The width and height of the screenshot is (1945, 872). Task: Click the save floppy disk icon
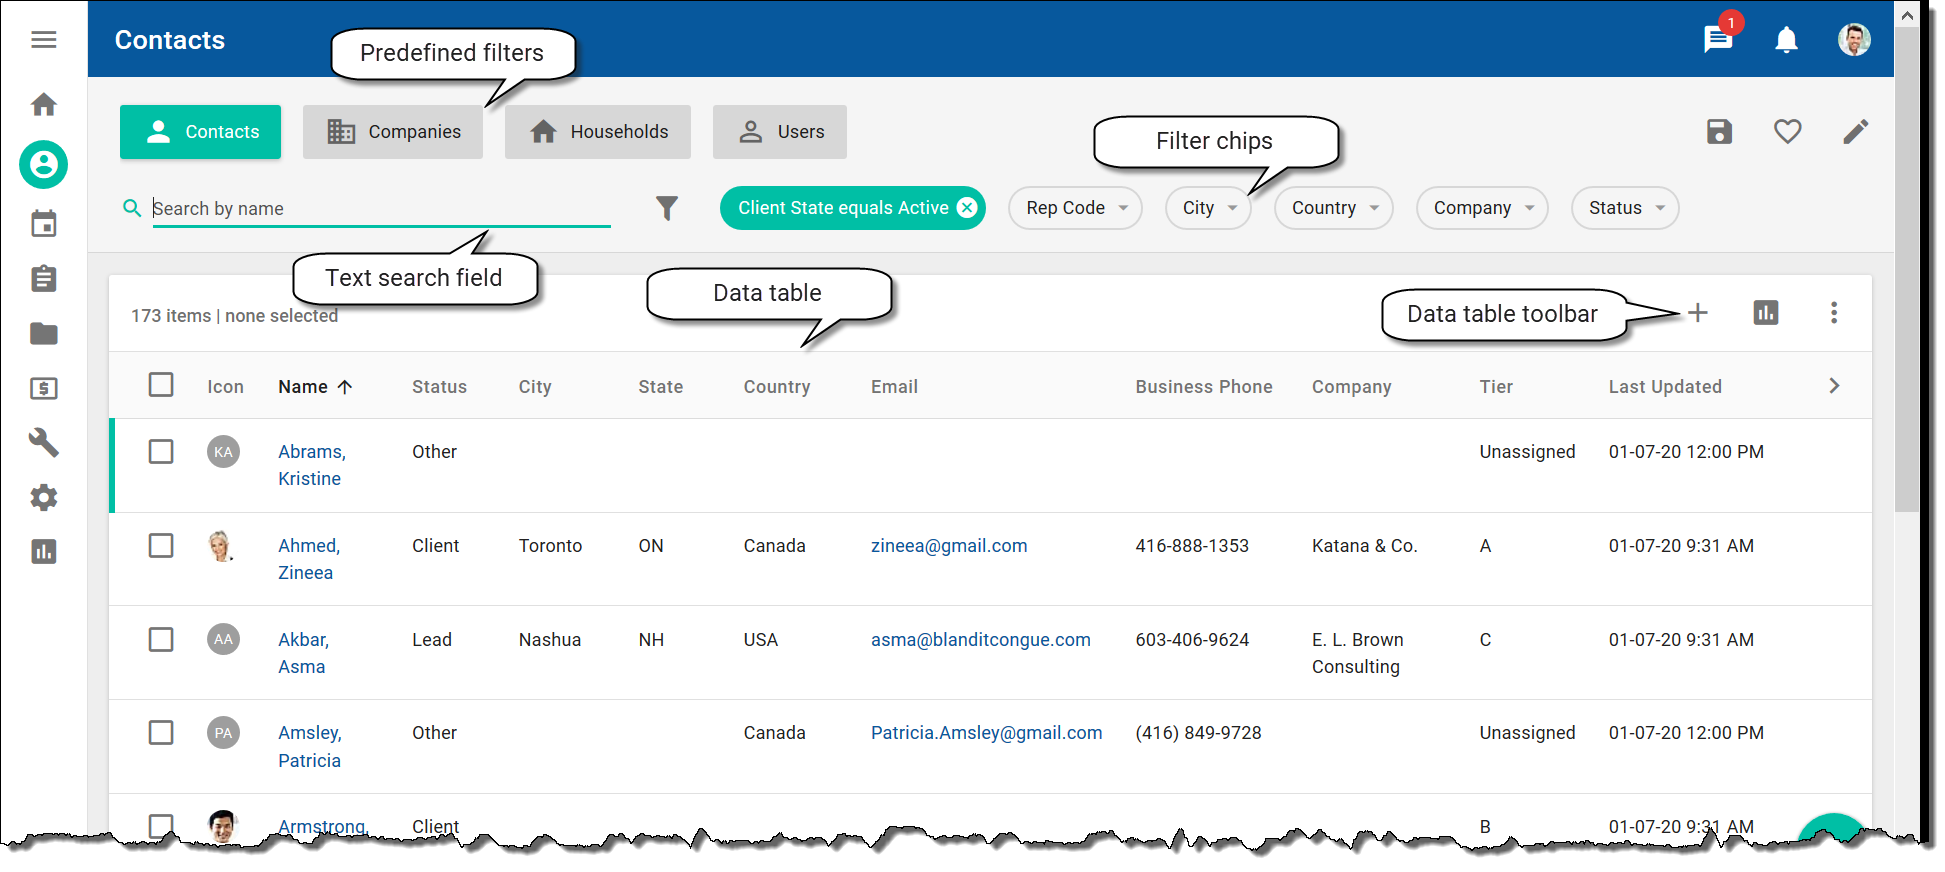[1718, 132]
